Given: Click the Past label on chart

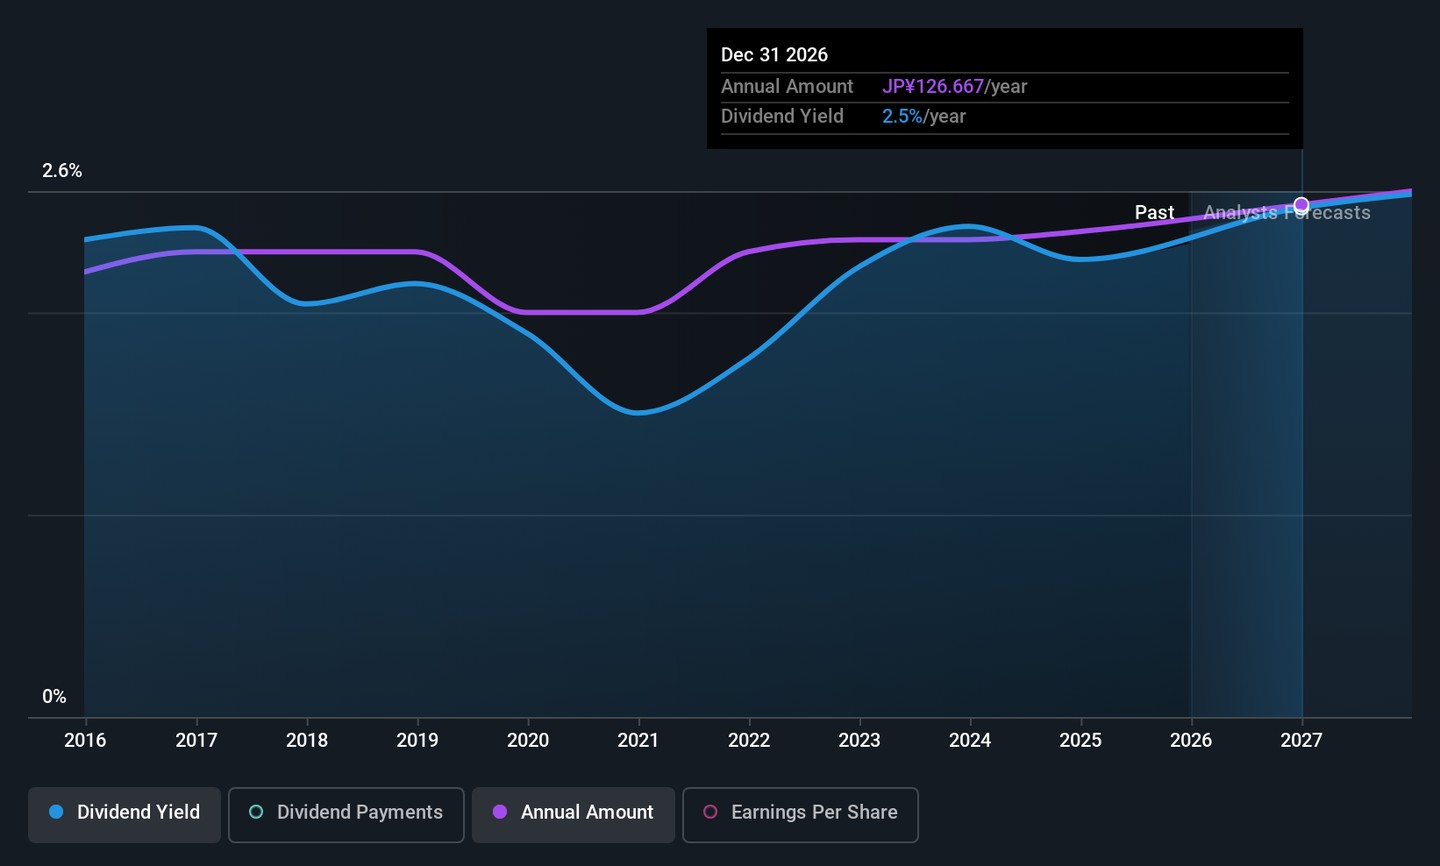Looking at the screenshot, I should pyautogui.click(x=1154, y=213).
